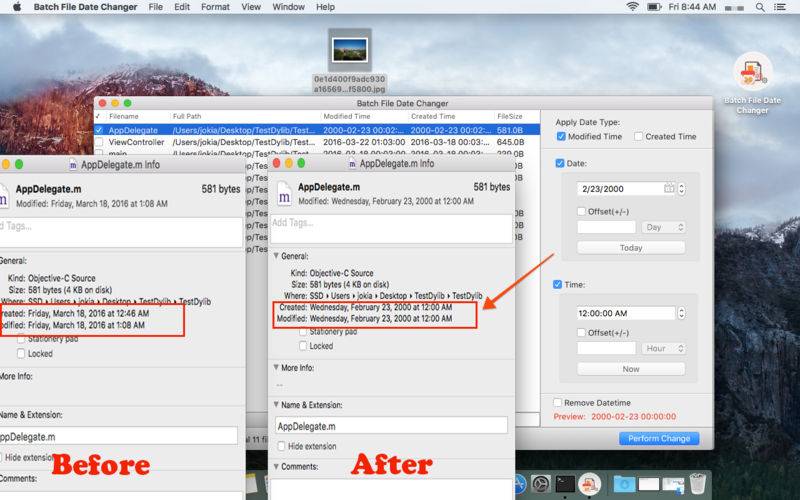Click the m file icon in After info window
The image size is (800, 500).
click(284, 195)
